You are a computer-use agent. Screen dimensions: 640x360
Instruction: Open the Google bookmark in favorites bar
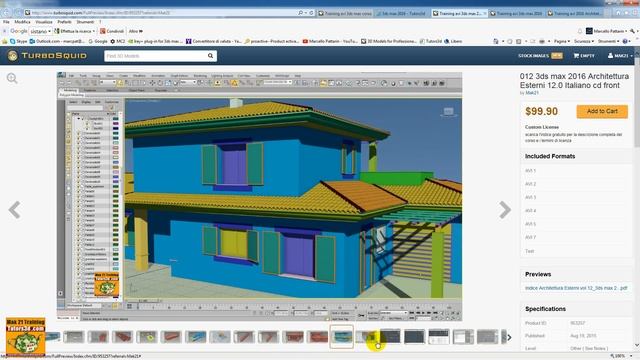(98, 41)
